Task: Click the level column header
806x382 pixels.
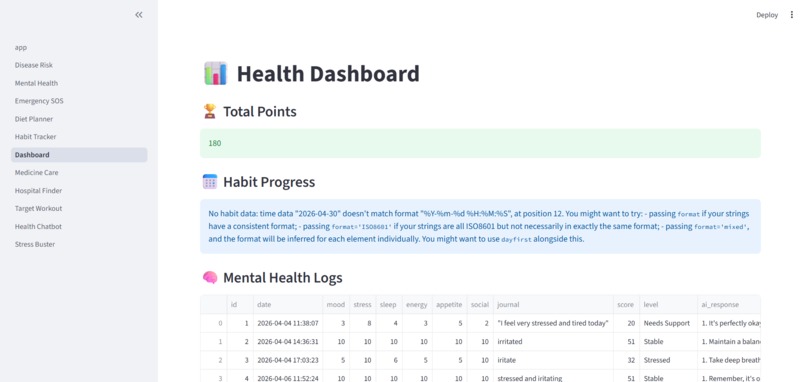Action: pyautogui.click(x=668, y=304)
